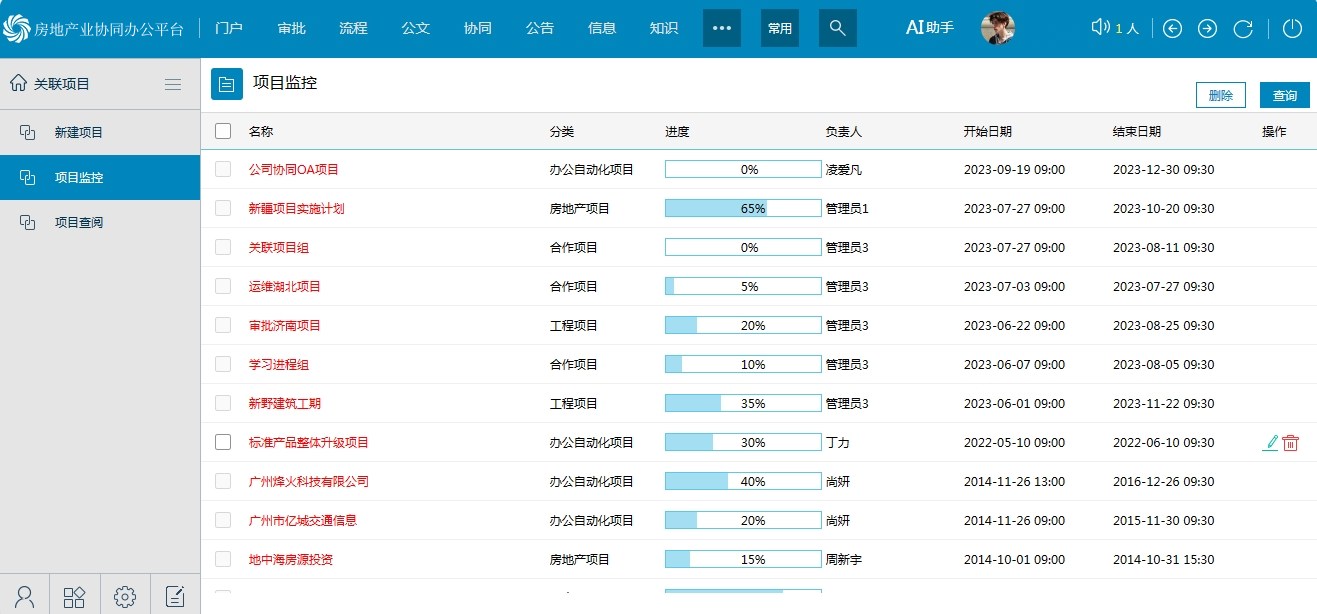Click edit pencil icon for 标准产品整体升级项目
The image size is (1317, 614).
(x=1270, y=442)
